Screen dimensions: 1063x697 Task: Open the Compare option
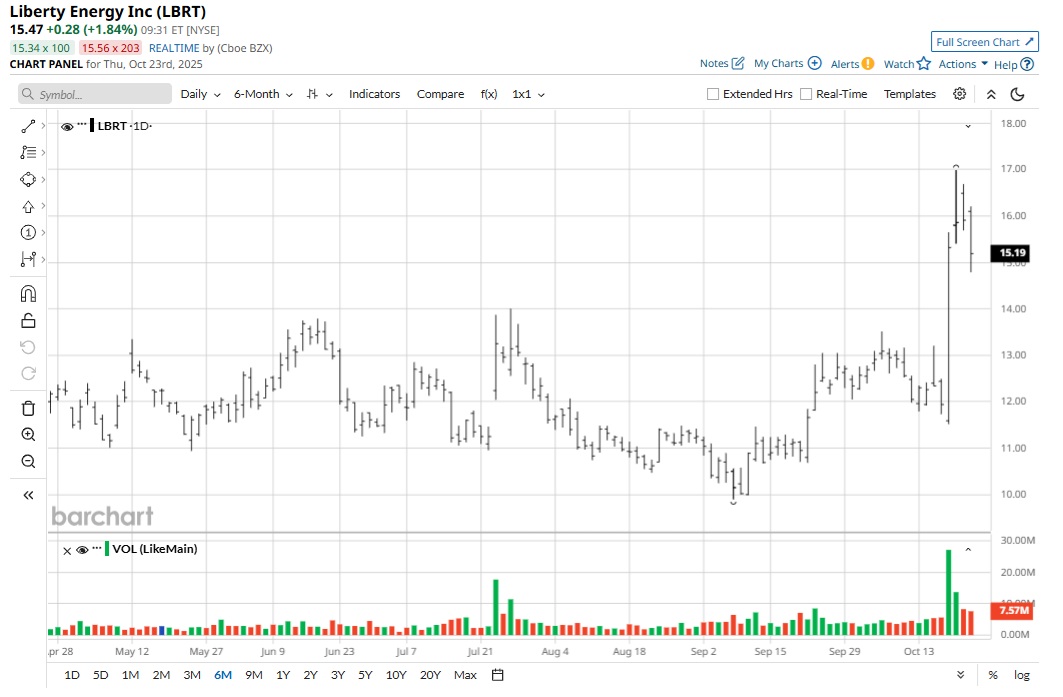(440, 94)
